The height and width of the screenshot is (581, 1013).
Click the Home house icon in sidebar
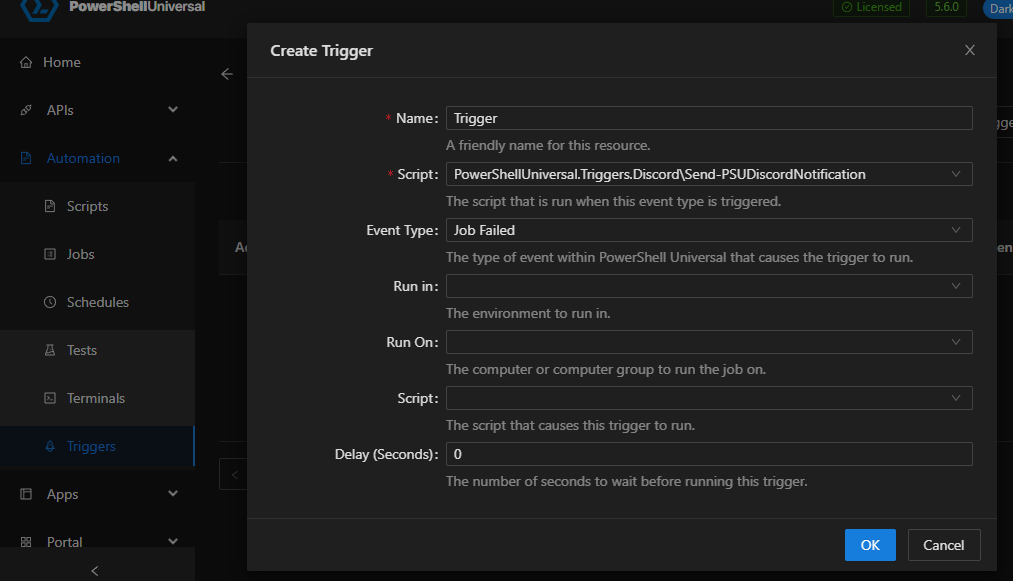coord(26,62)
